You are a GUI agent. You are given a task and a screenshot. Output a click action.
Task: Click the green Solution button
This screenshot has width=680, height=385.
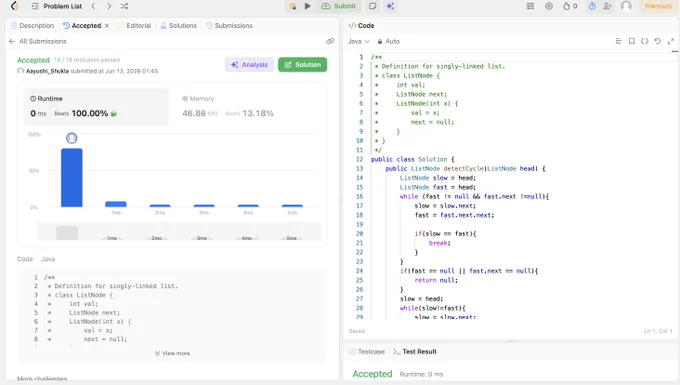[x=302, y=65]
